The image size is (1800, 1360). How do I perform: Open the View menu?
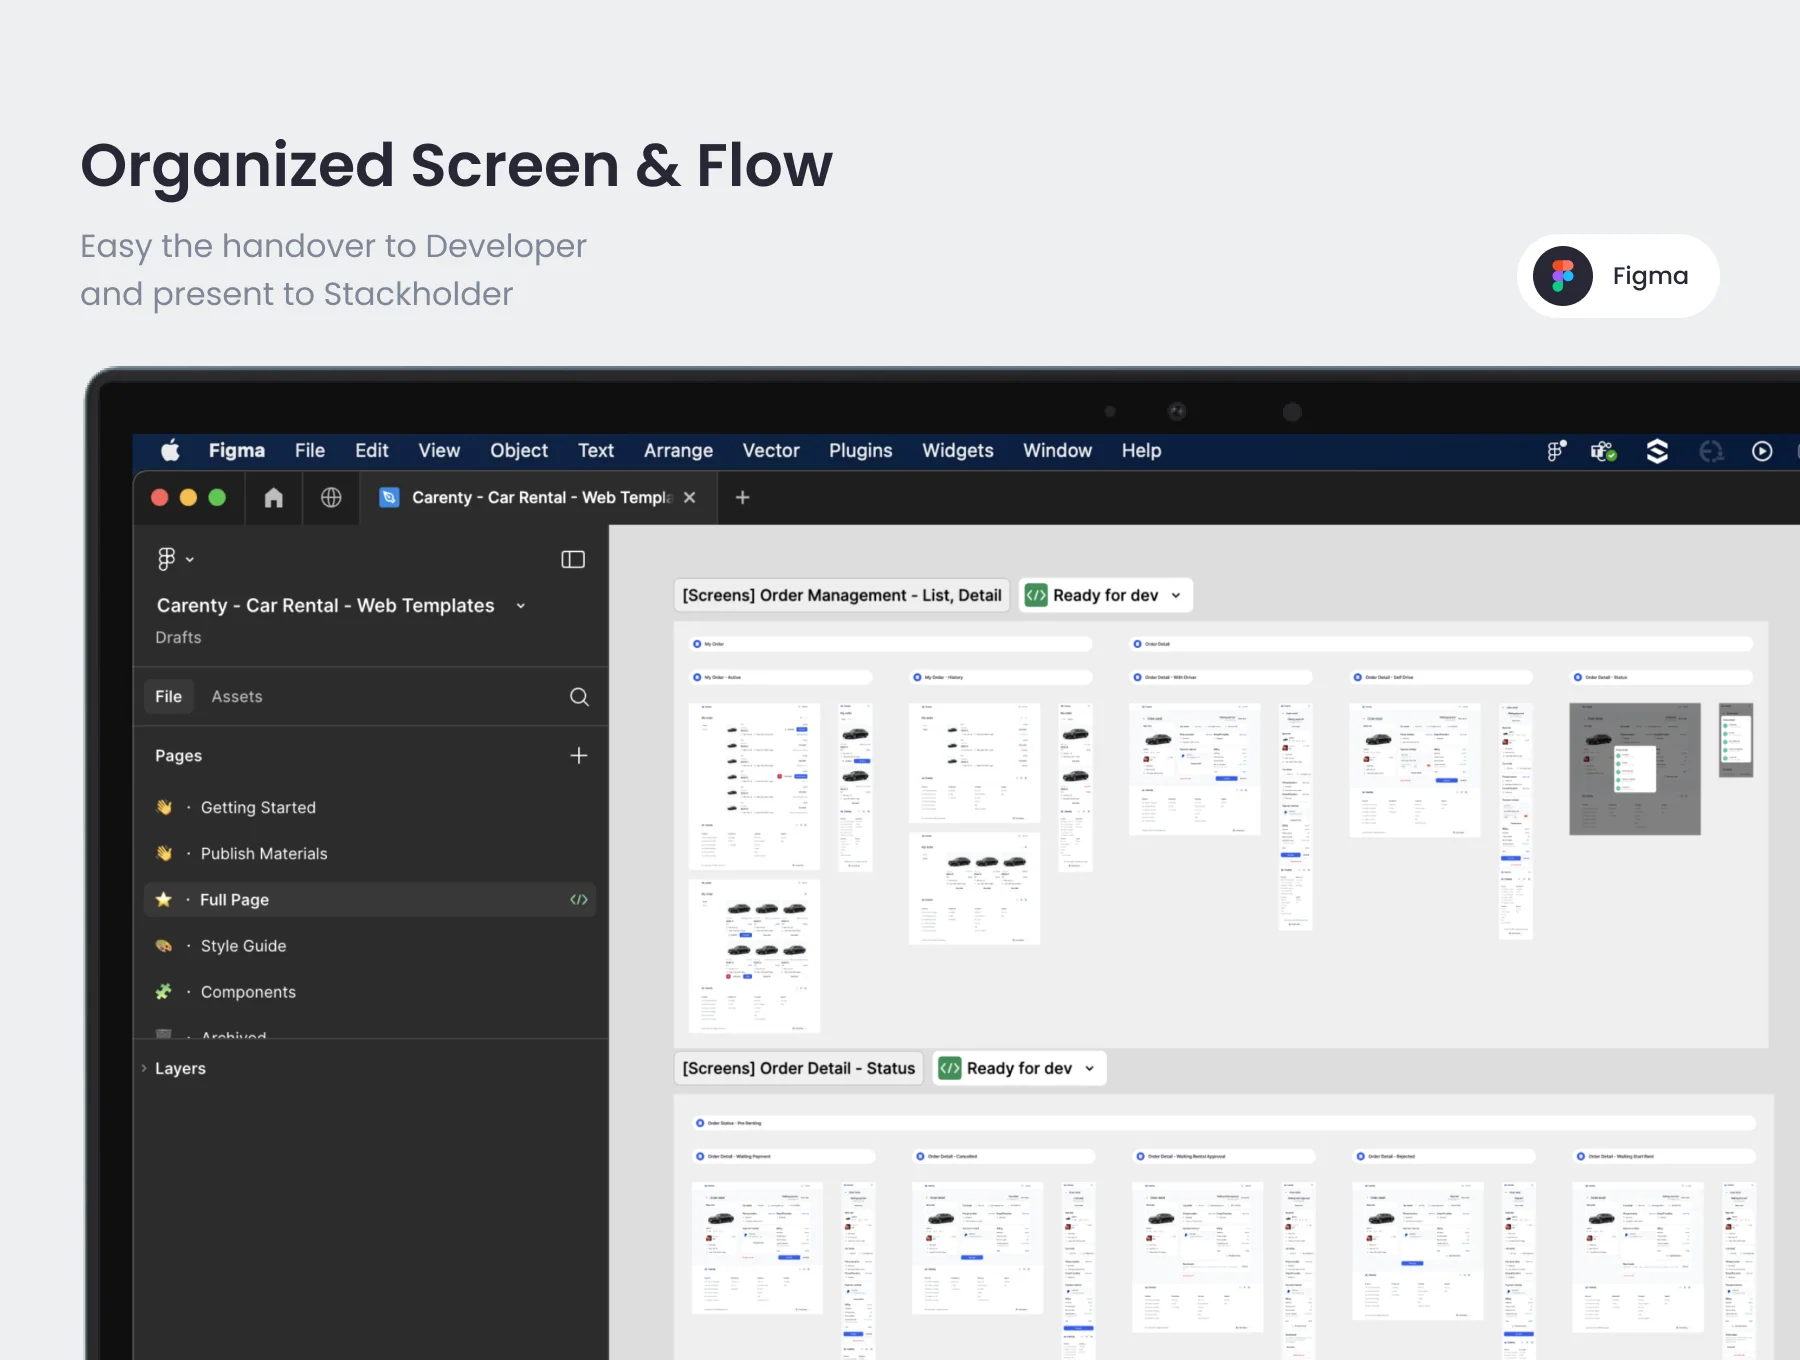439,451
